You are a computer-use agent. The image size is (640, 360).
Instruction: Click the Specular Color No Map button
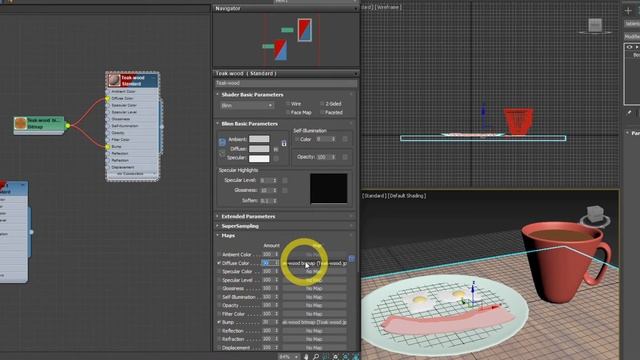click(314, 271)
